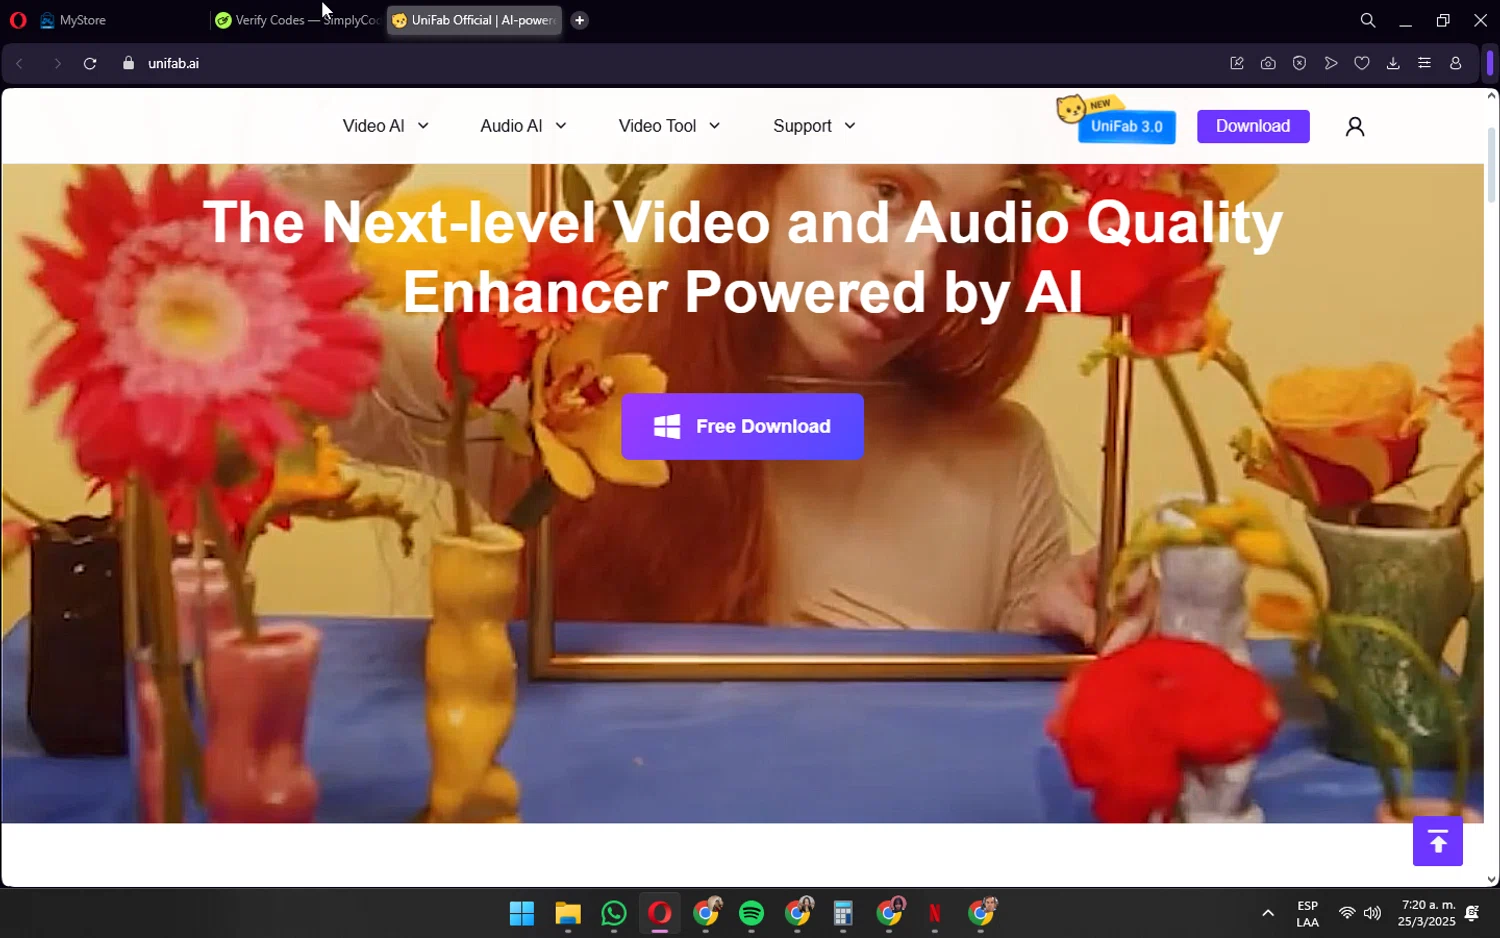Click the Free Download button
This screenshot has width=1500, height=938.
[742, 427]
